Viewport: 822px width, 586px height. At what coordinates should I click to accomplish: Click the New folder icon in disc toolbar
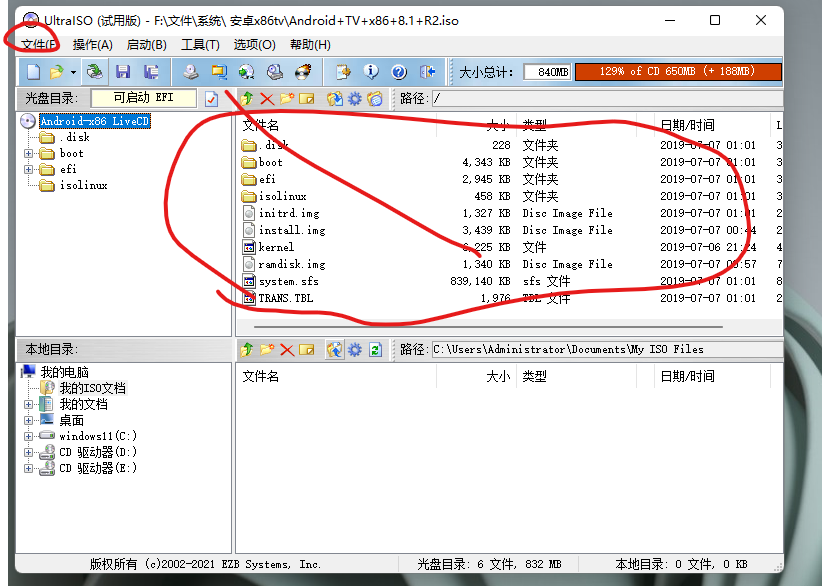tap(287, 99)
